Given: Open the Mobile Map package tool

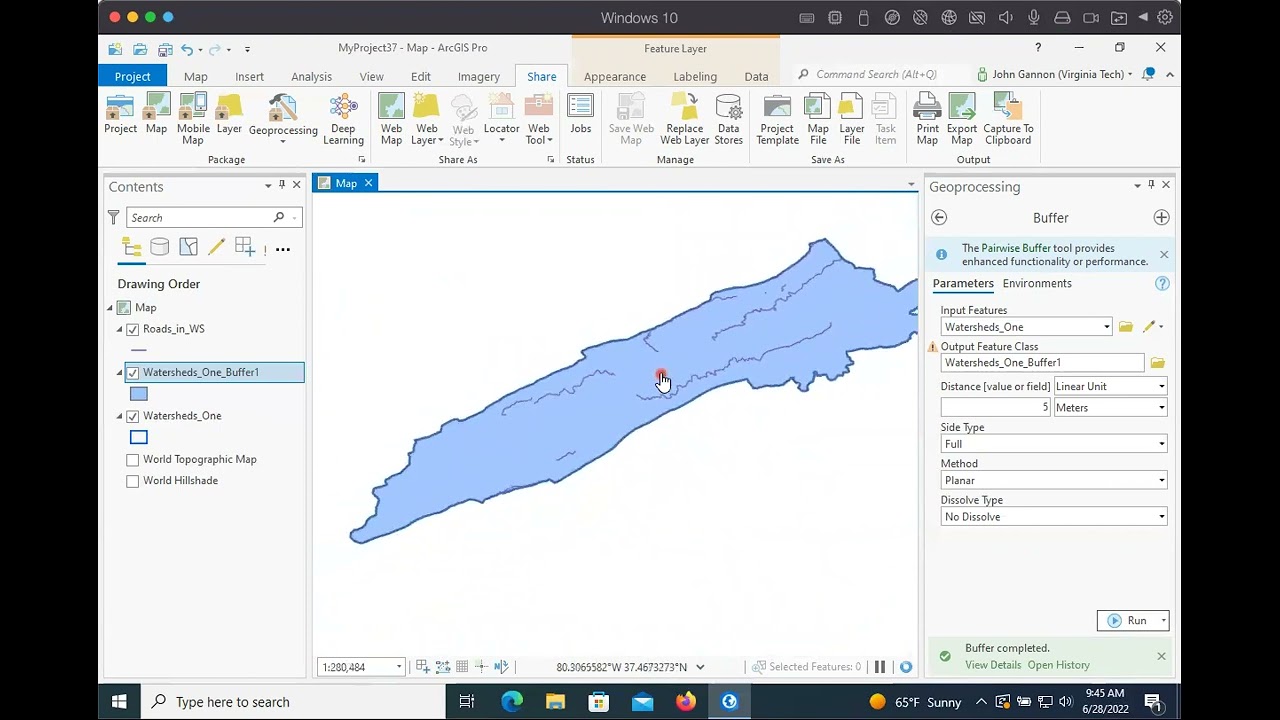Looking at the screenshot, I should [x=193, y=119].
